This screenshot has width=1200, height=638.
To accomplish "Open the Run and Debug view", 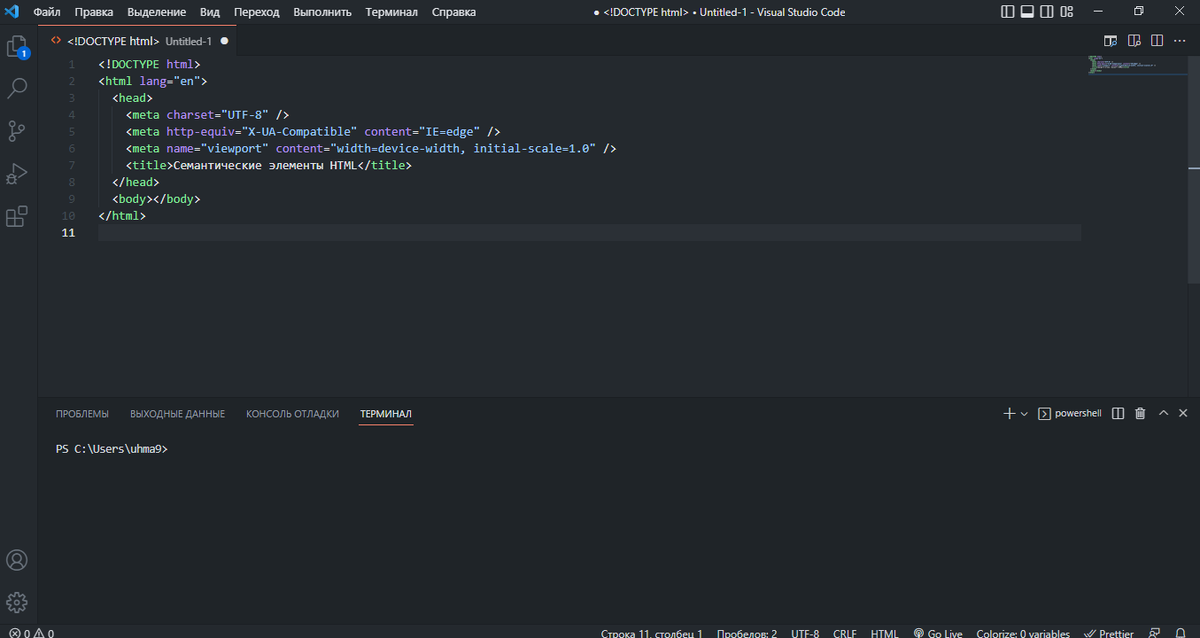I will pos(17,174).
